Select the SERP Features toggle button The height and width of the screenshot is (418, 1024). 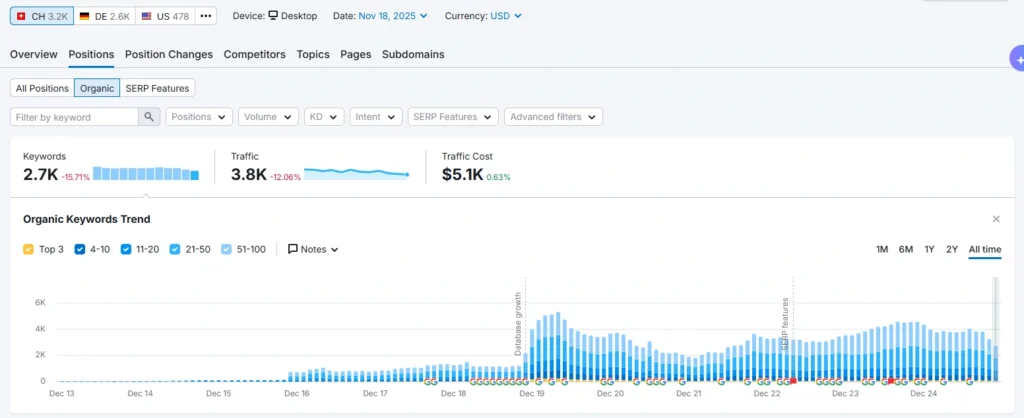point(157,88)
